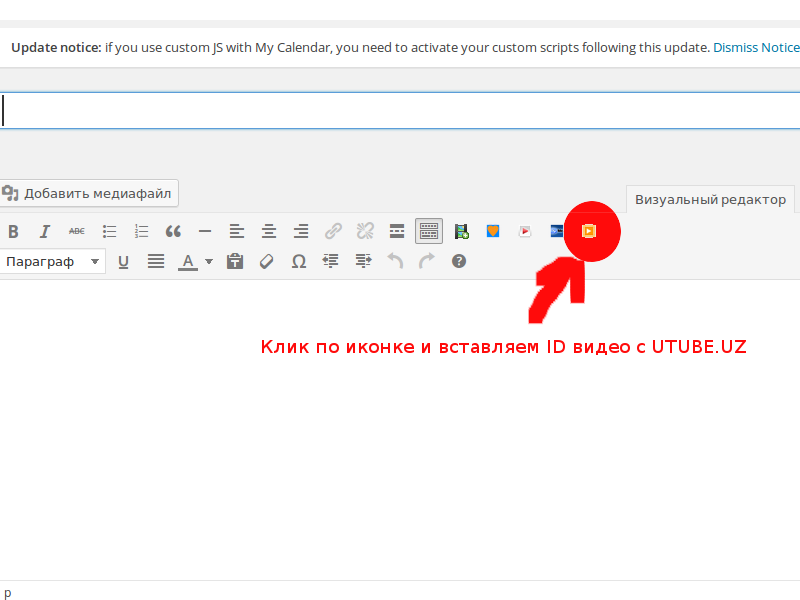The height and width of the screenshot is (600, 800).
Task: Apply blockquote formatting
Action: (173, 231)
